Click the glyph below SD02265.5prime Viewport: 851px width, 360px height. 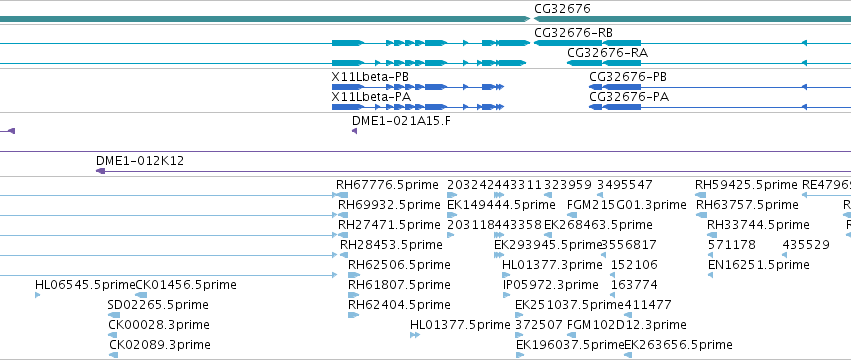point(113,315)
